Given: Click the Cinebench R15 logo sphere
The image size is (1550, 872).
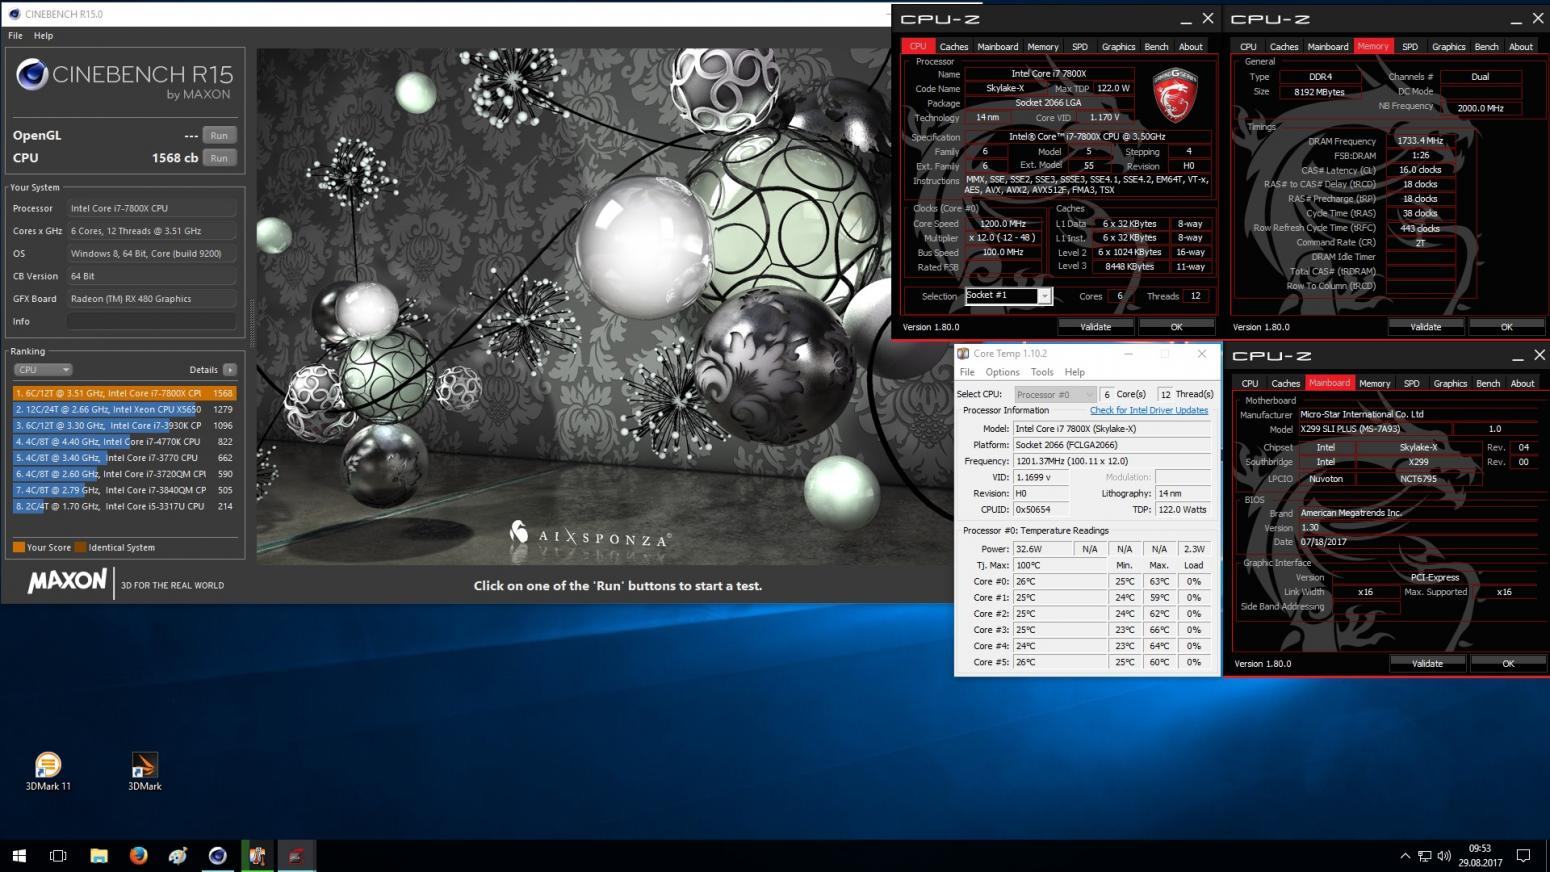Looking at the screenshot, I should pos(33,76).
